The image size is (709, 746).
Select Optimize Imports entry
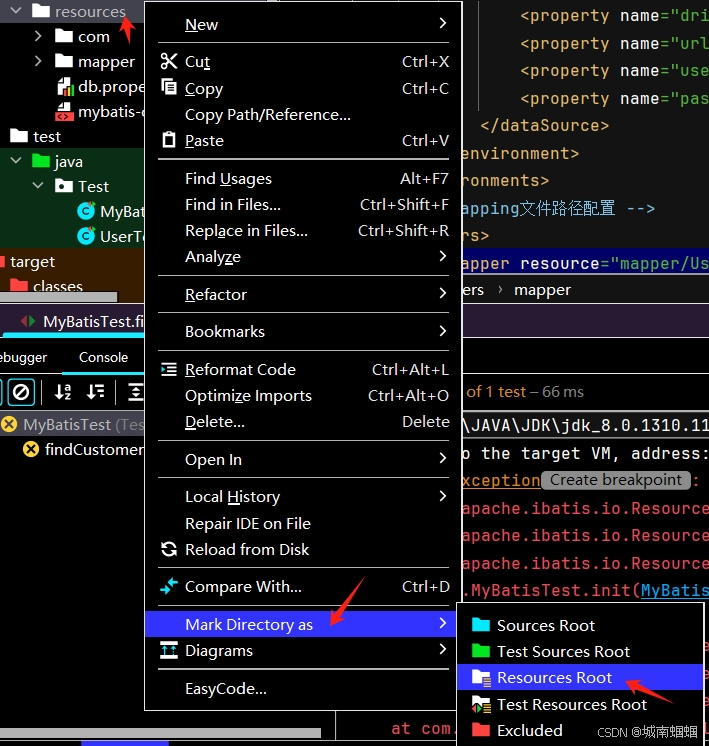[303, 395]
